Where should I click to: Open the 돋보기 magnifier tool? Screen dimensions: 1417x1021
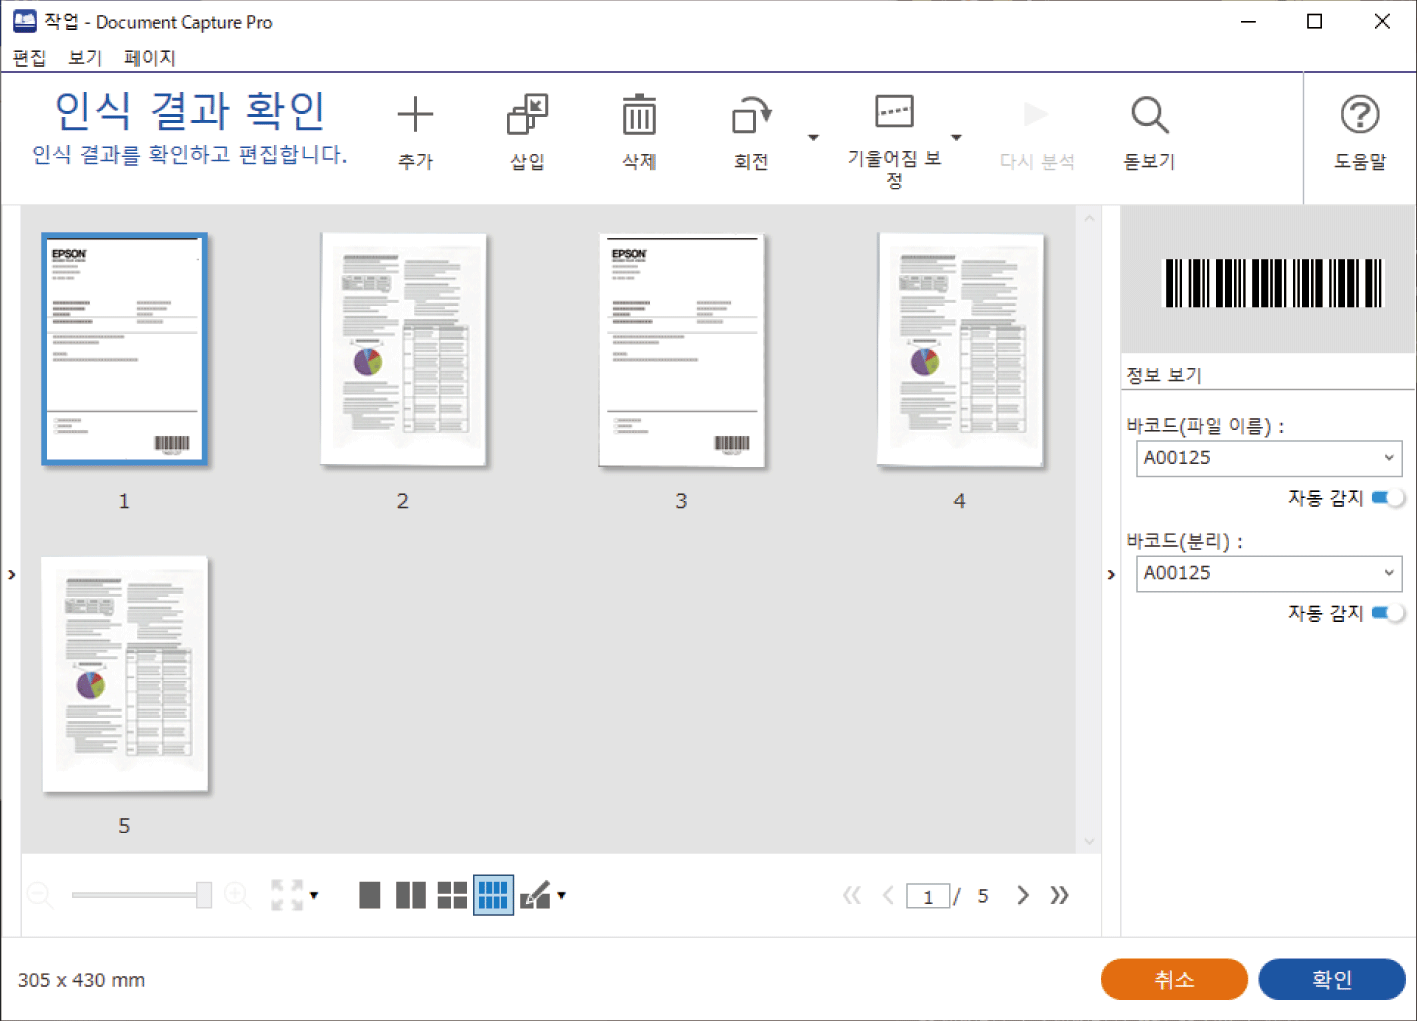1149,116
